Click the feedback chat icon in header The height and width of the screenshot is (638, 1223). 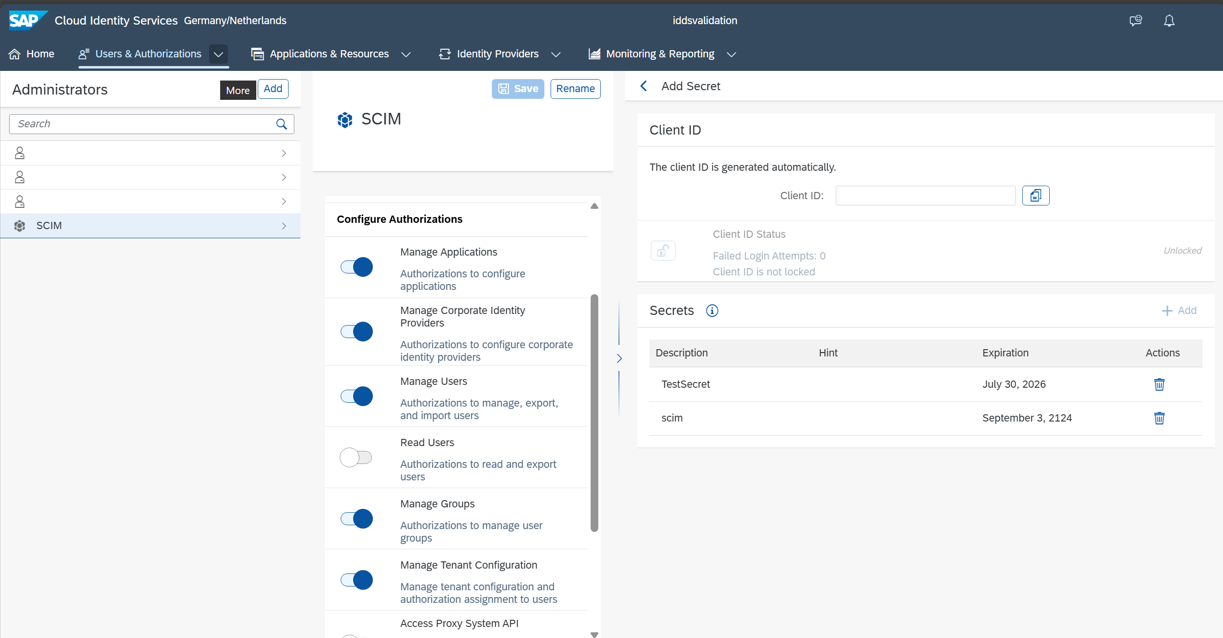pyautogui.click(x=1135, y=20)
